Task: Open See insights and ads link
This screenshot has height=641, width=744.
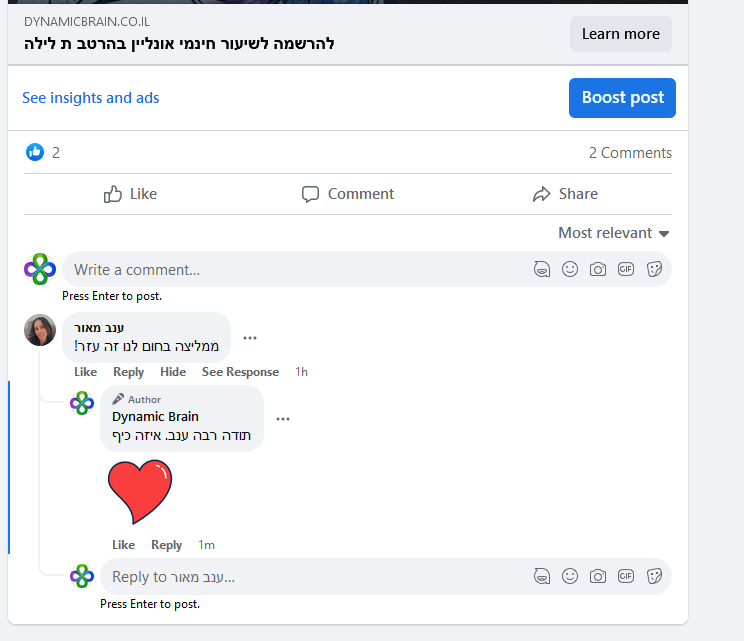Action: [91, 98]
